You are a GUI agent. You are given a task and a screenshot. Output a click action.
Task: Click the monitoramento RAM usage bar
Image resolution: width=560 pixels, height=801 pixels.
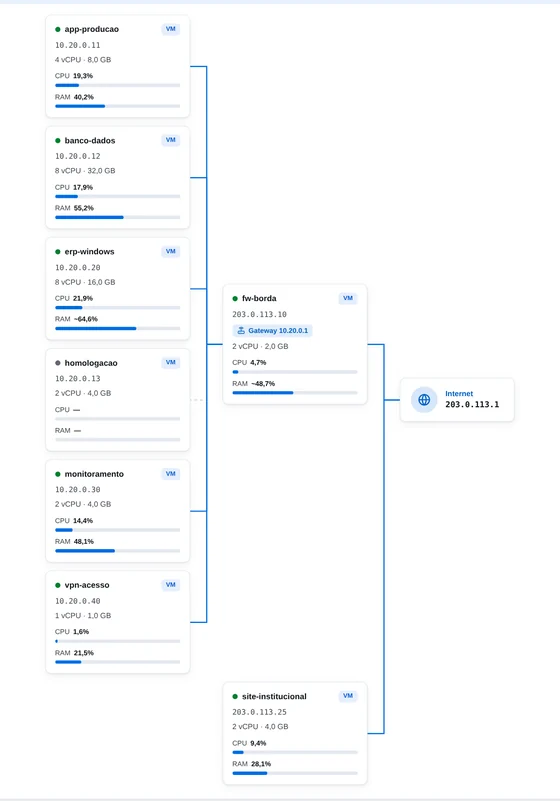pos(118,551)
